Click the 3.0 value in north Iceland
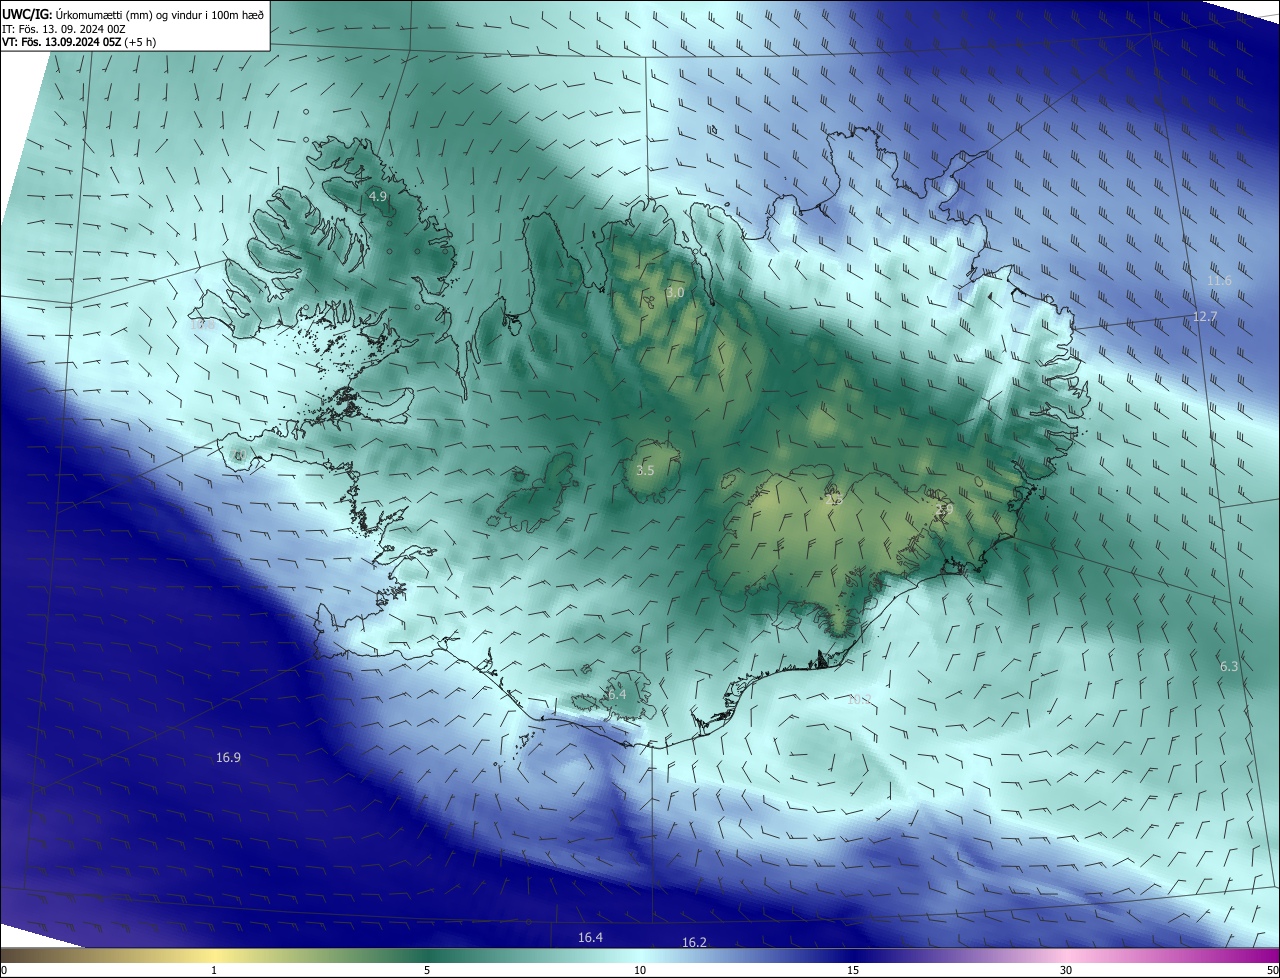 [x=675, y=293]
